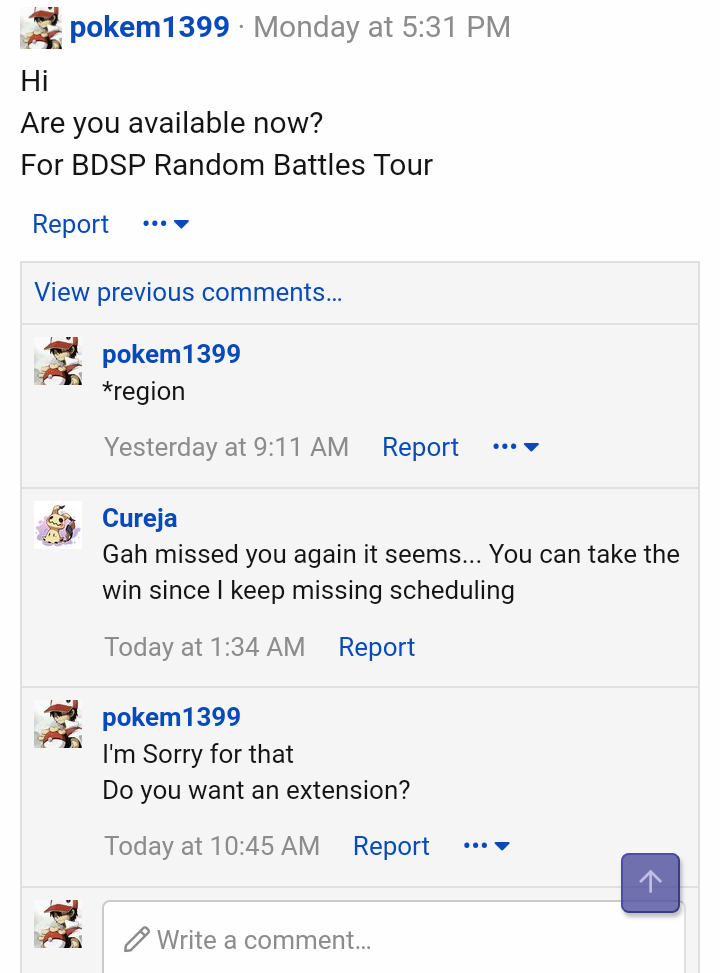The image size is (720, 973).
Task: Report the "*region" comment
Action: click(420, 447)
